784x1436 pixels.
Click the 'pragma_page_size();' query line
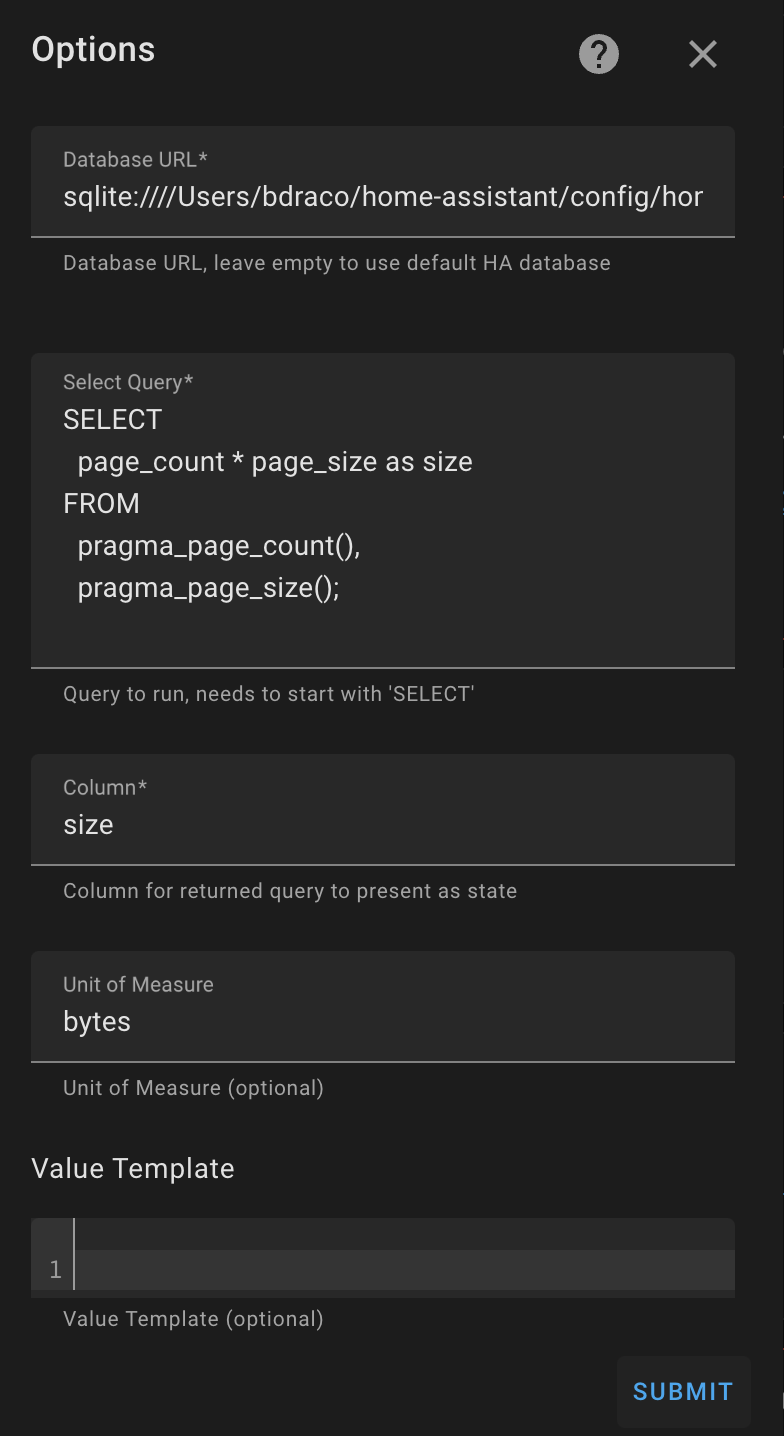pyautogui.click(x=208, y=588)
